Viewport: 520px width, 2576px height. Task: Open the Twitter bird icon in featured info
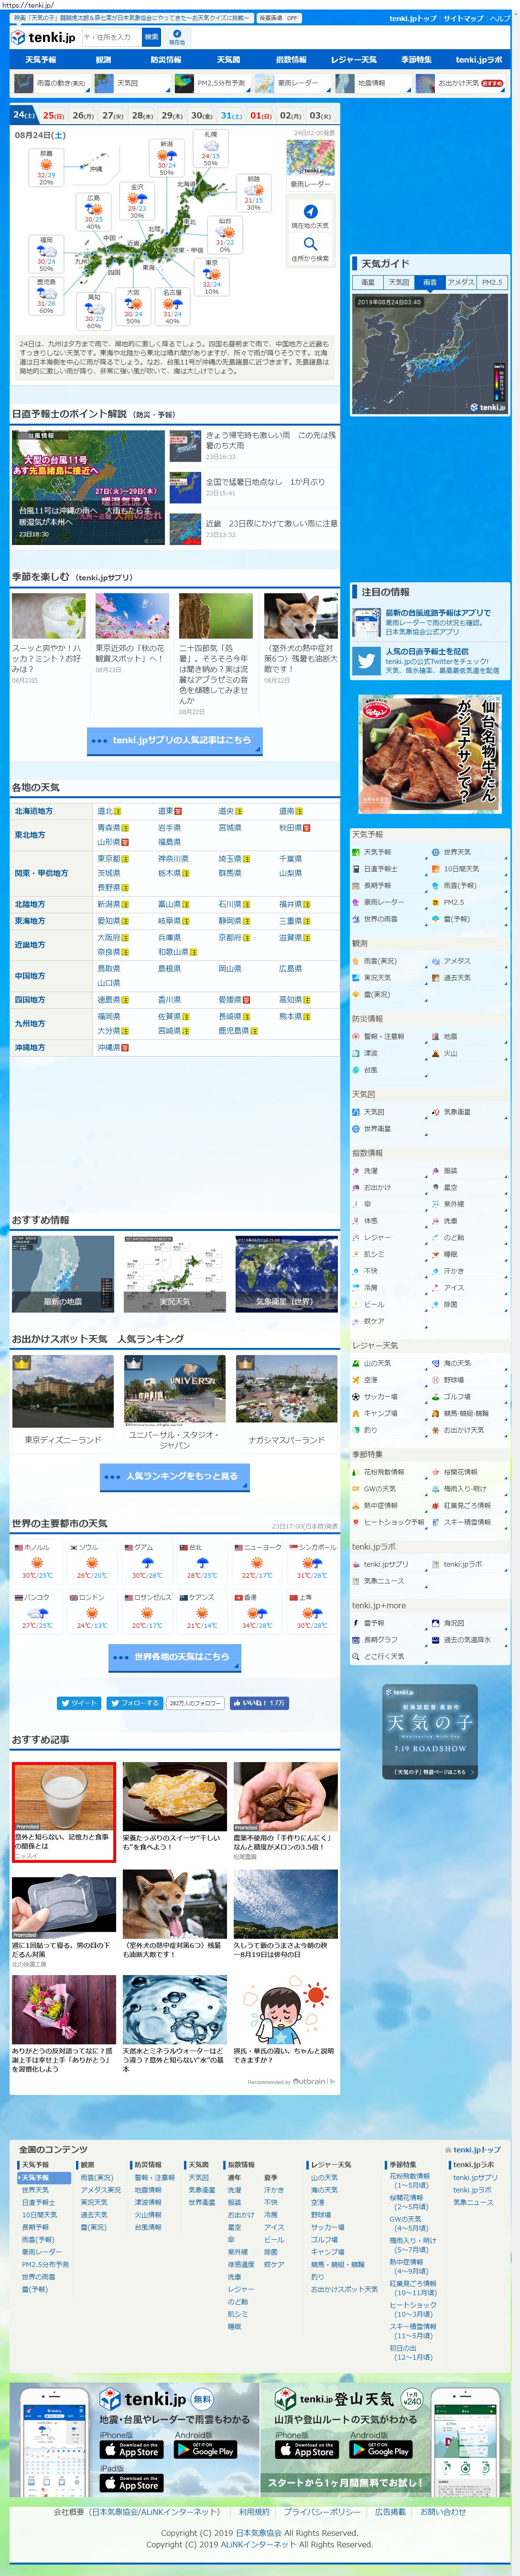[366, 661]
